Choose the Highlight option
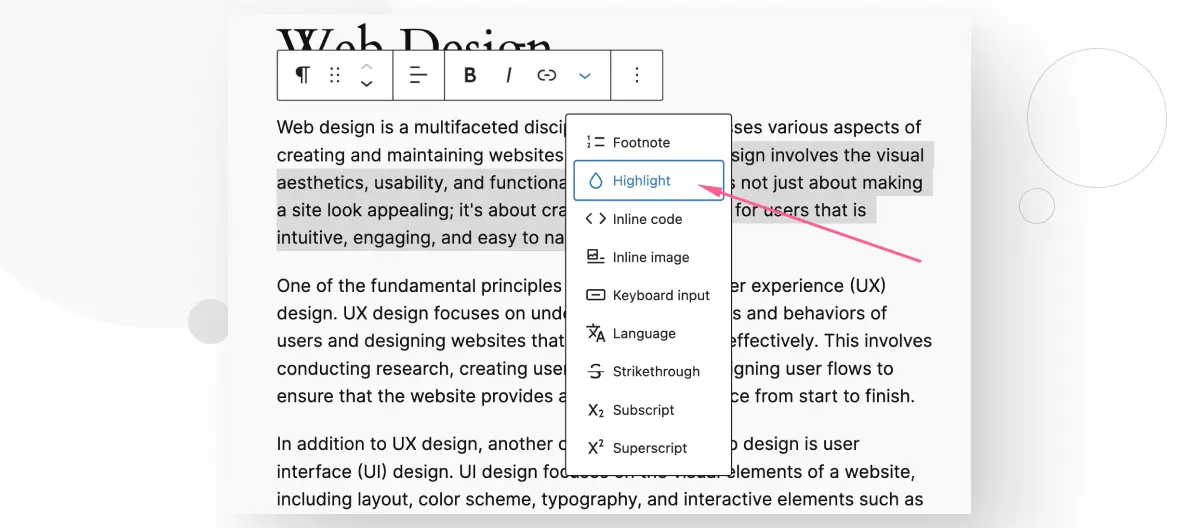 click(648, 181)
